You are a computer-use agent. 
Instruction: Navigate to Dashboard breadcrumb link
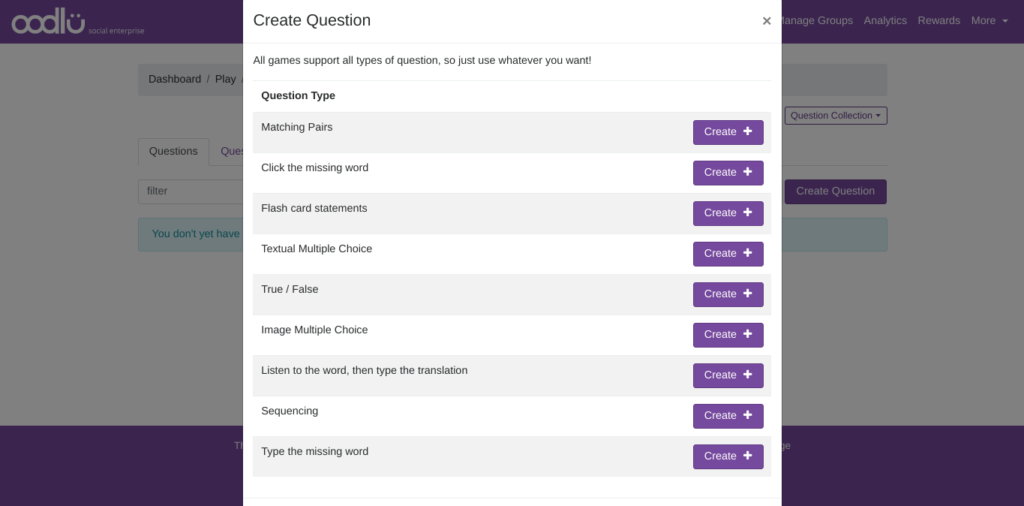(175, 79)
